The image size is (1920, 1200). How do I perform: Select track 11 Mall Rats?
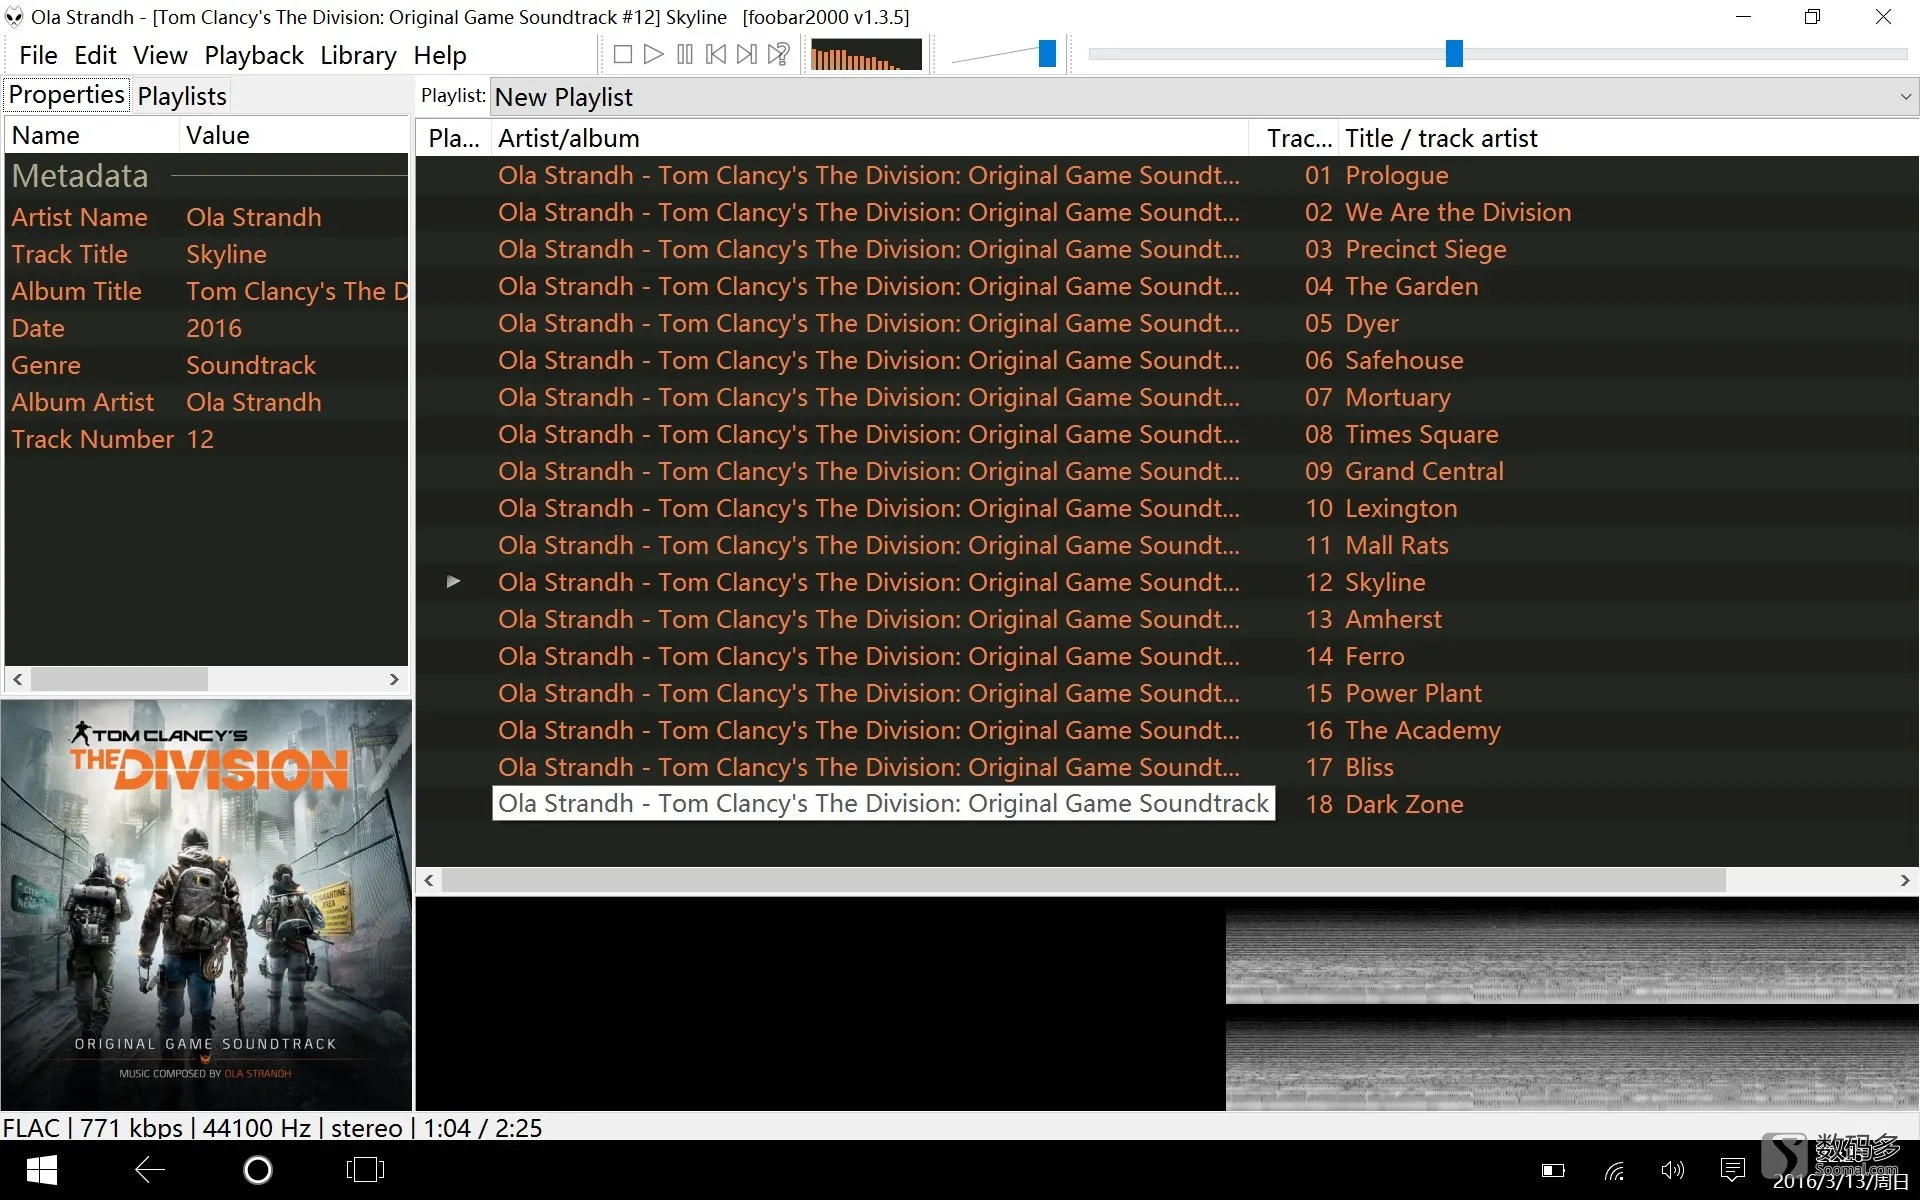1167,545
